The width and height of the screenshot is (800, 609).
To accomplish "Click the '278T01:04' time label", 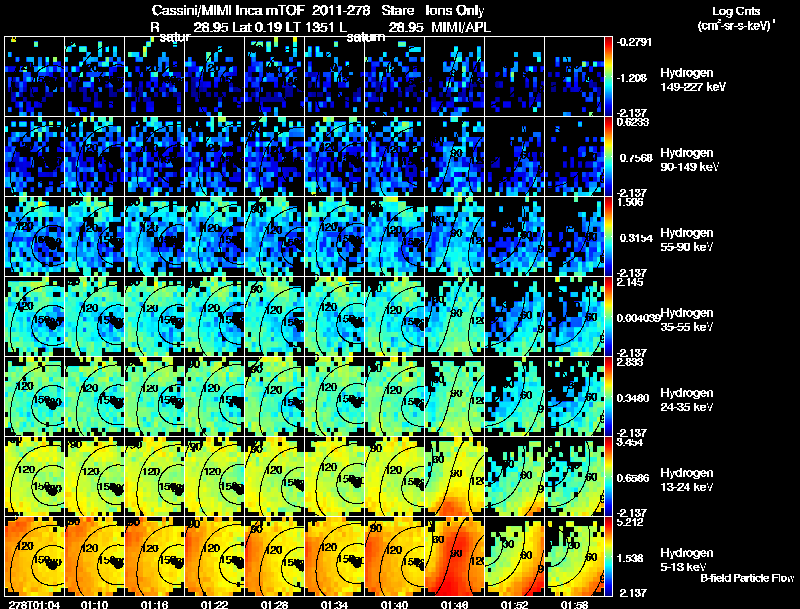I will coord(35,604).
